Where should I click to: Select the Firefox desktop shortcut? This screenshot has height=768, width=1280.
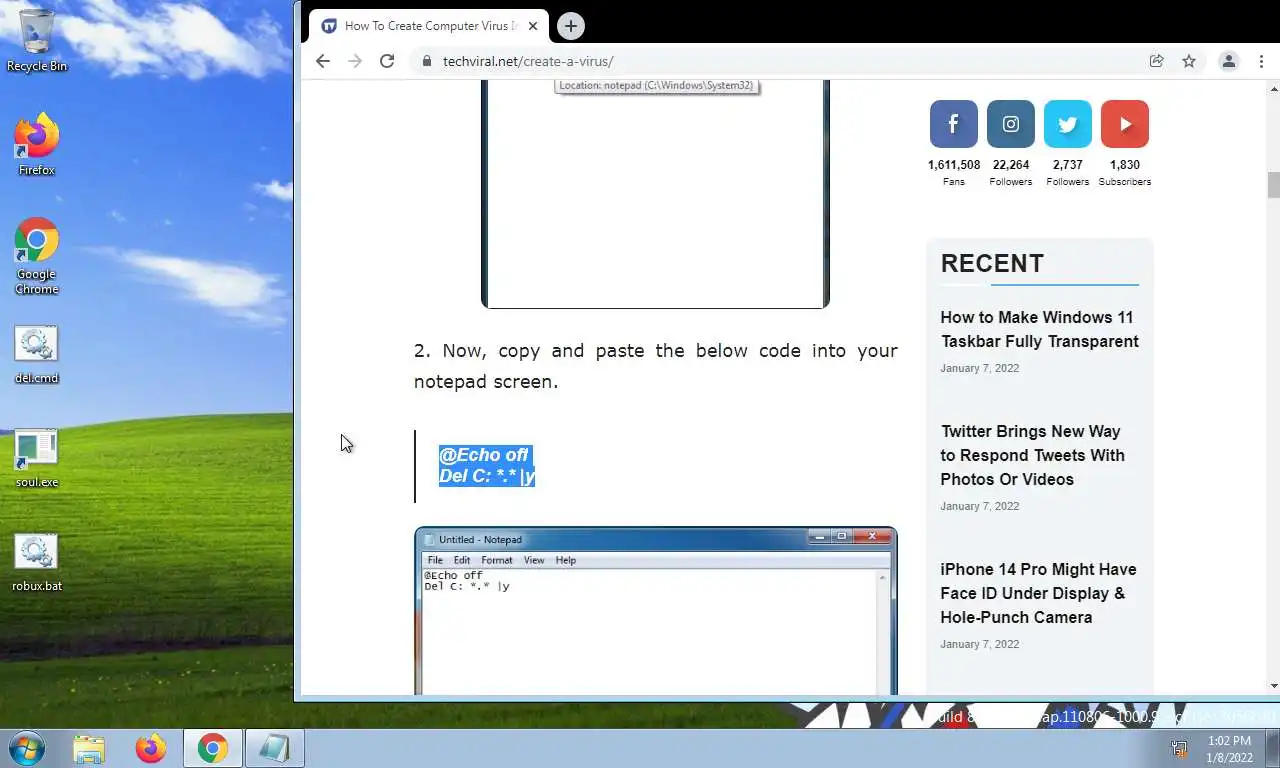coord(37,144)
